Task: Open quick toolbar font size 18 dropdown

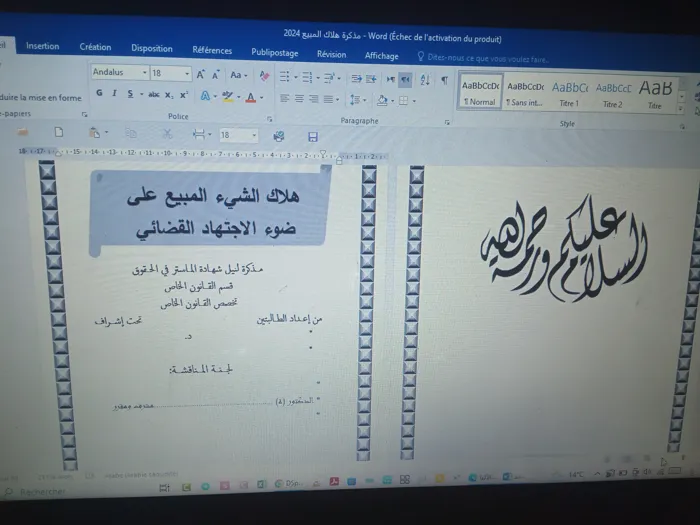Action: [254, 135]
